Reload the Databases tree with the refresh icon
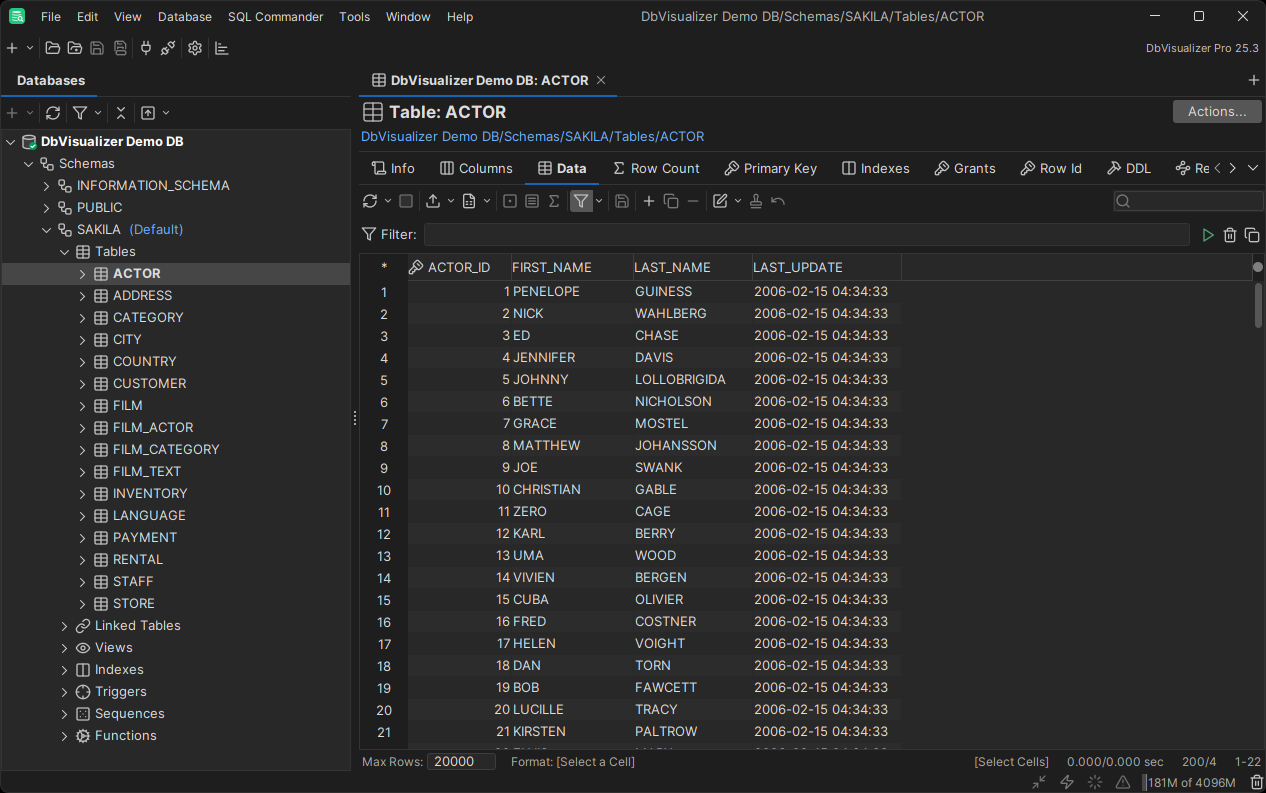The image size is (1266, 793). point(53,113)
